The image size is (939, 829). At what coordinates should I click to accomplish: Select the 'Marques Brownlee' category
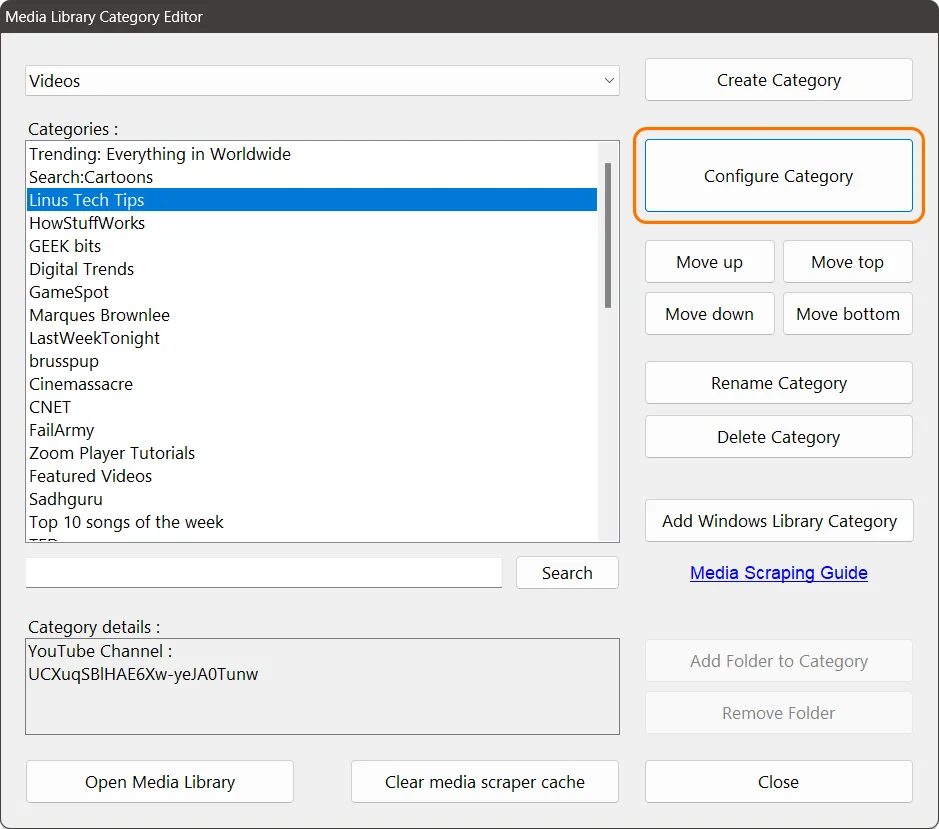click(312, 314)
